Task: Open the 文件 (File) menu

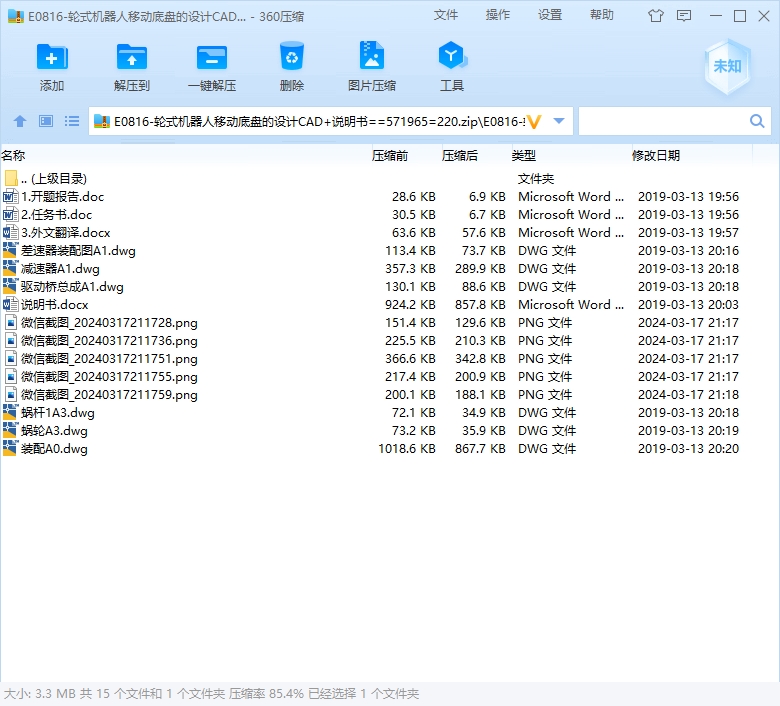Action: (x=446, y=15)
